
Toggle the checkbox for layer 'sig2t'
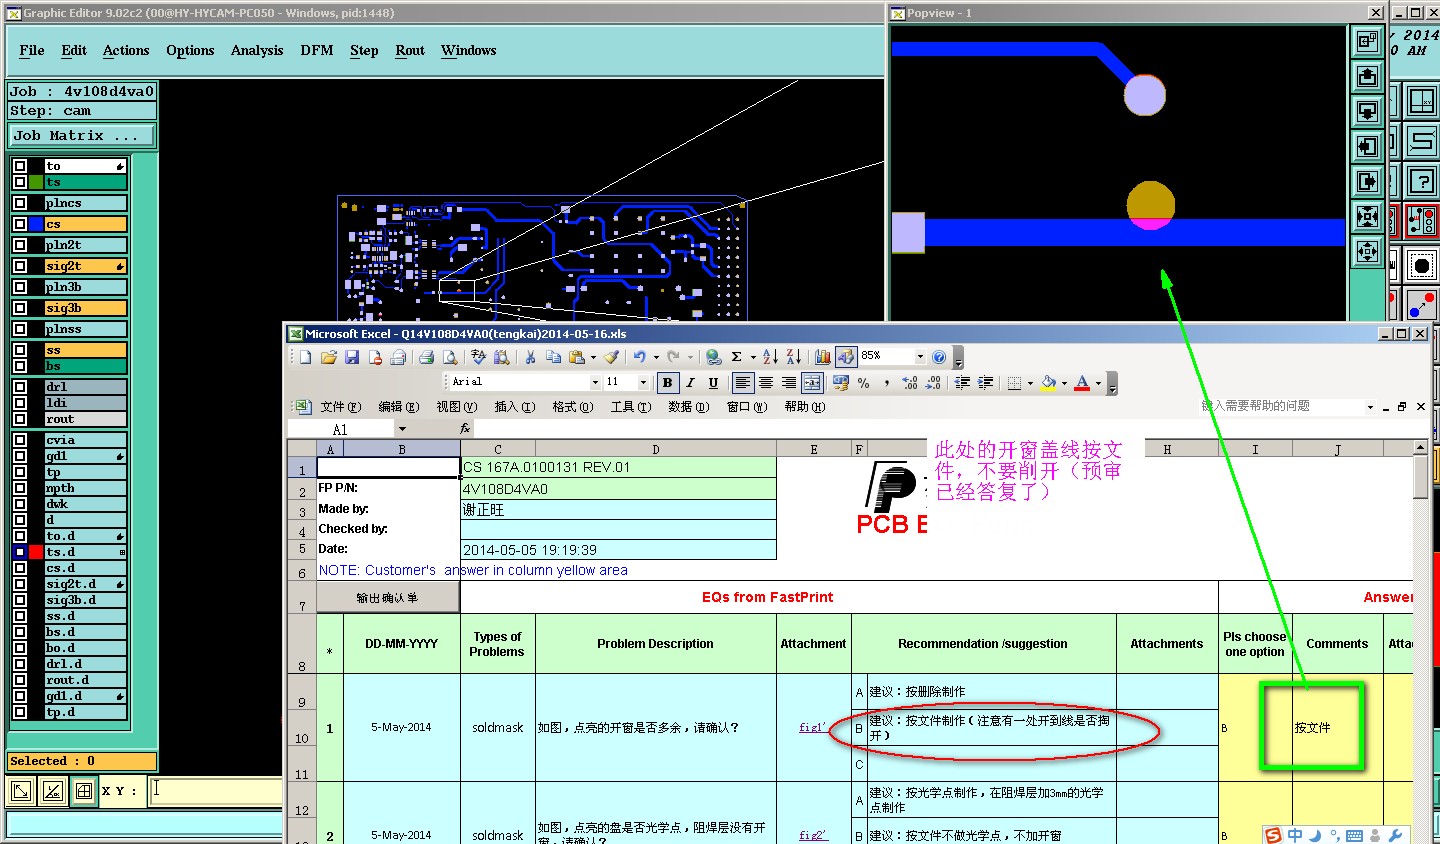pos(20,266)
